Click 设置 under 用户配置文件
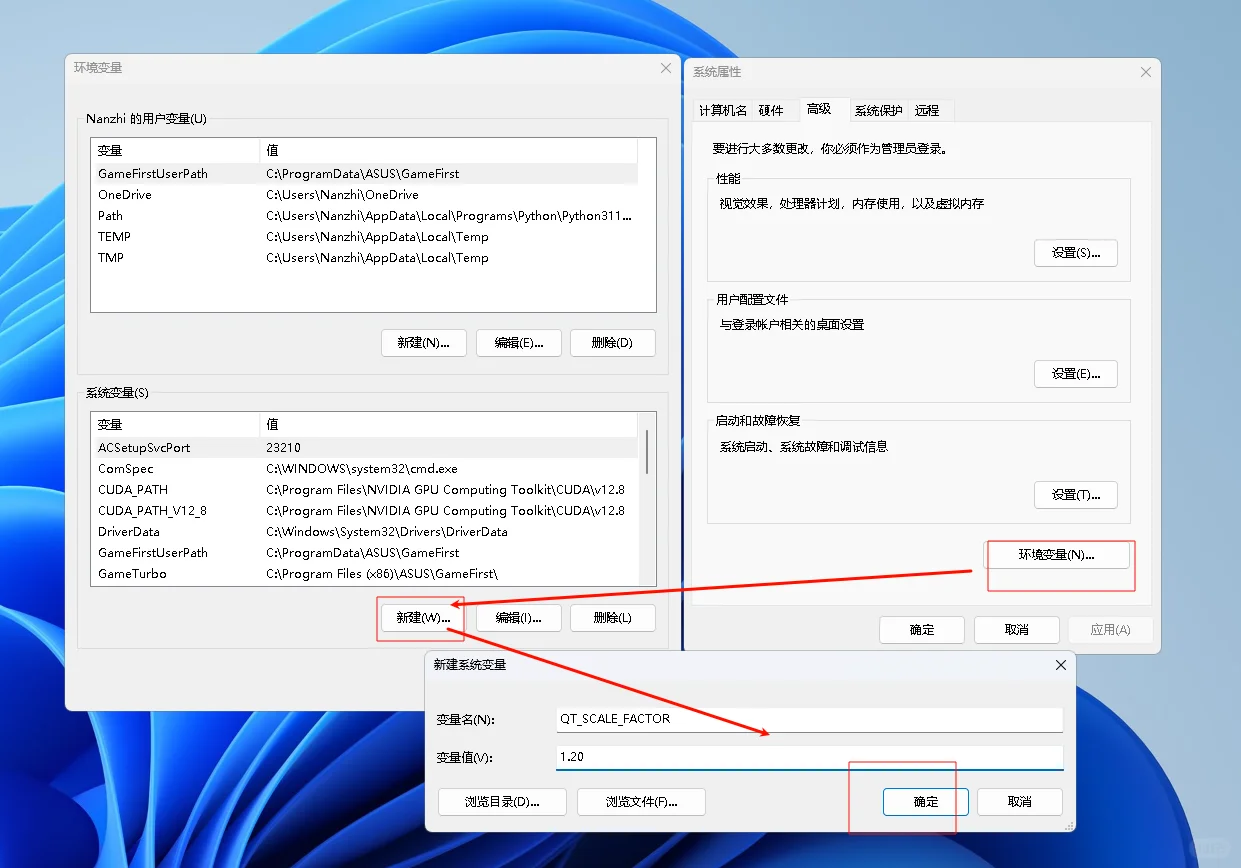This screenshot has height=868, width=1241. click(x=1075, y=373)
